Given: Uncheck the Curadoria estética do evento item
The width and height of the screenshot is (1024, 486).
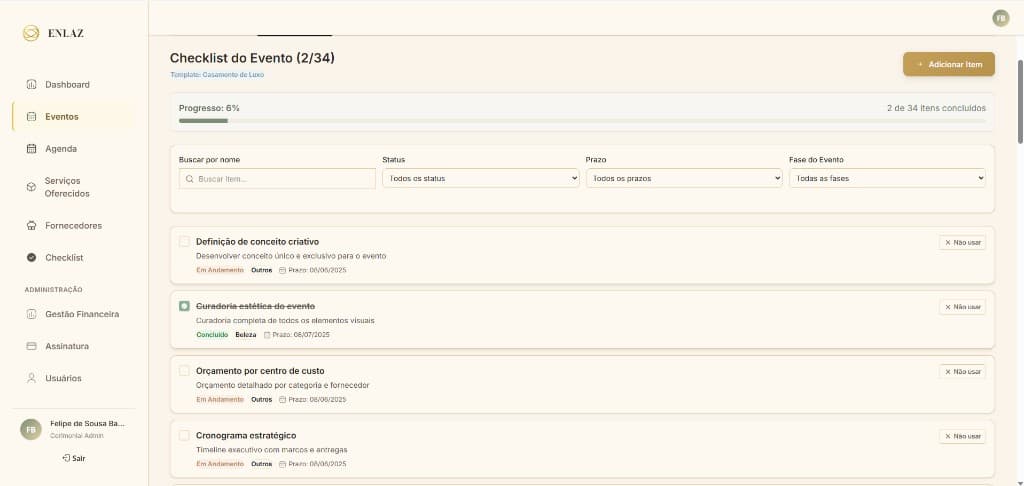Looking at the screenshot, I should click(184, 306).
